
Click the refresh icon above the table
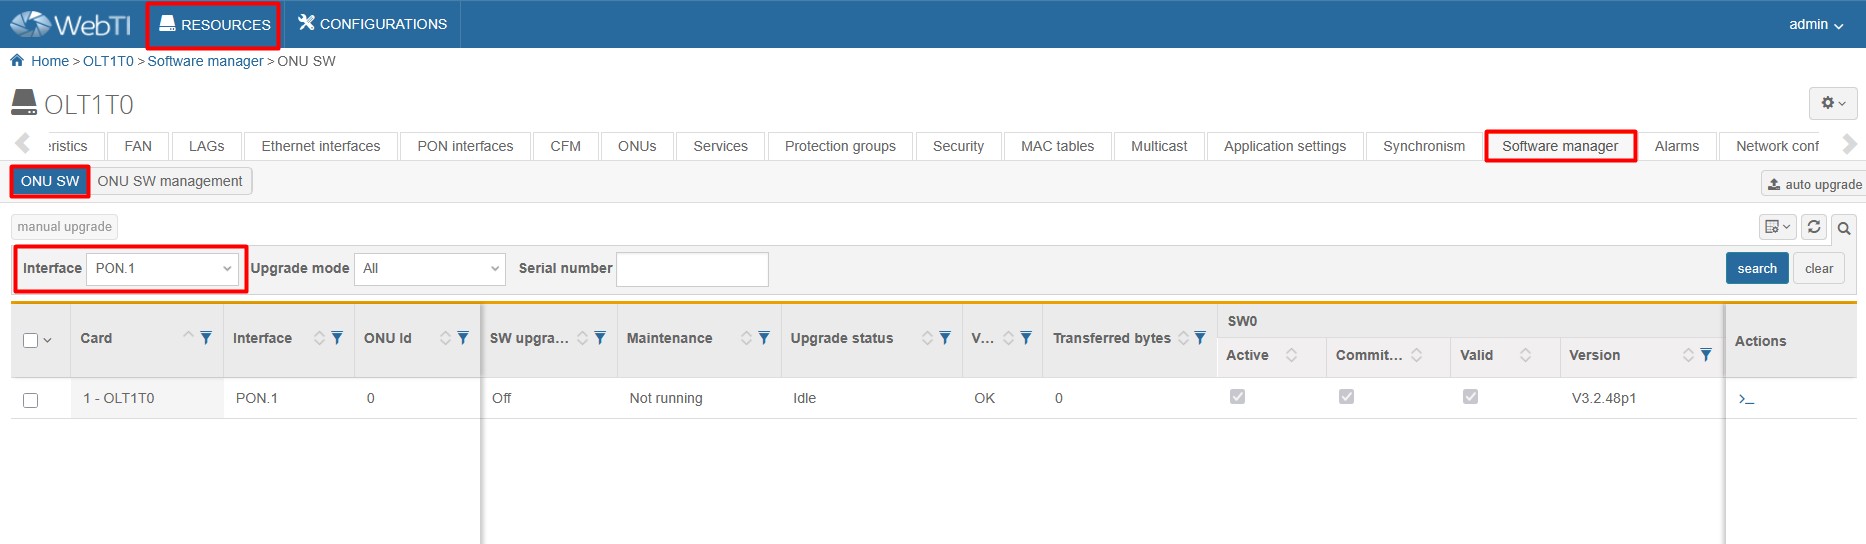[x=1814, y=227]
